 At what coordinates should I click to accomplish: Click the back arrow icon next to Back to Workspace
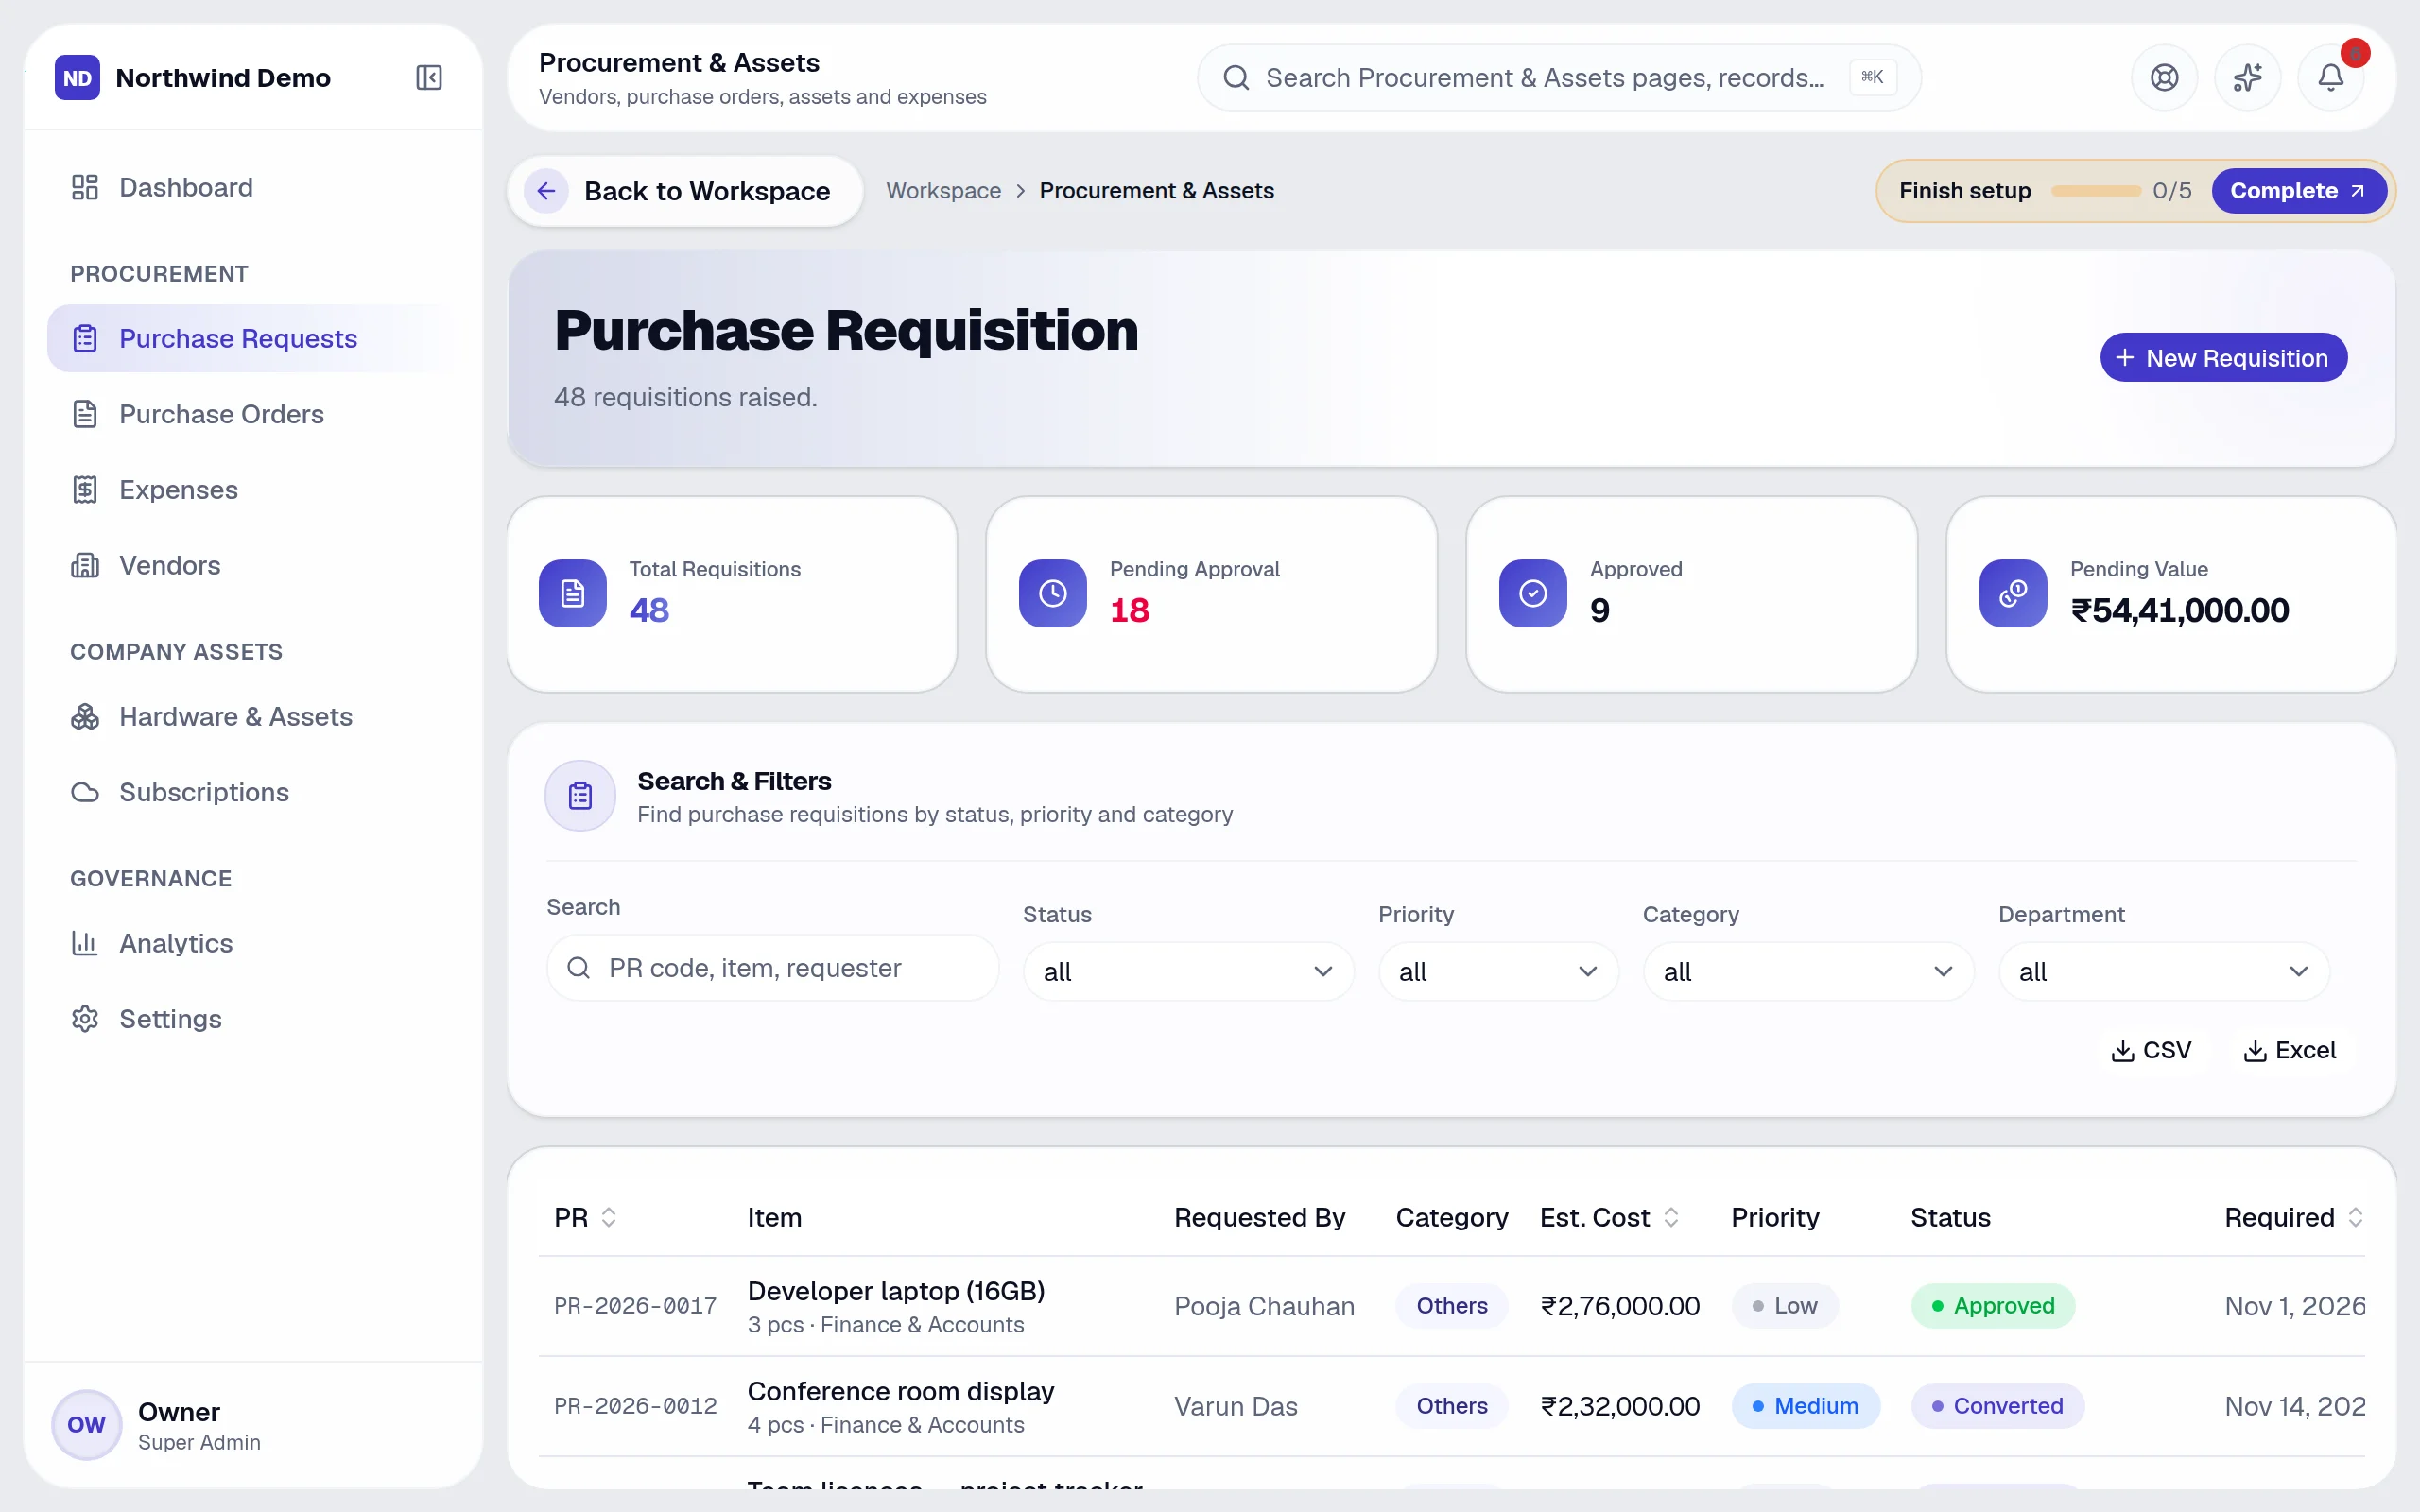coord(546,190)
